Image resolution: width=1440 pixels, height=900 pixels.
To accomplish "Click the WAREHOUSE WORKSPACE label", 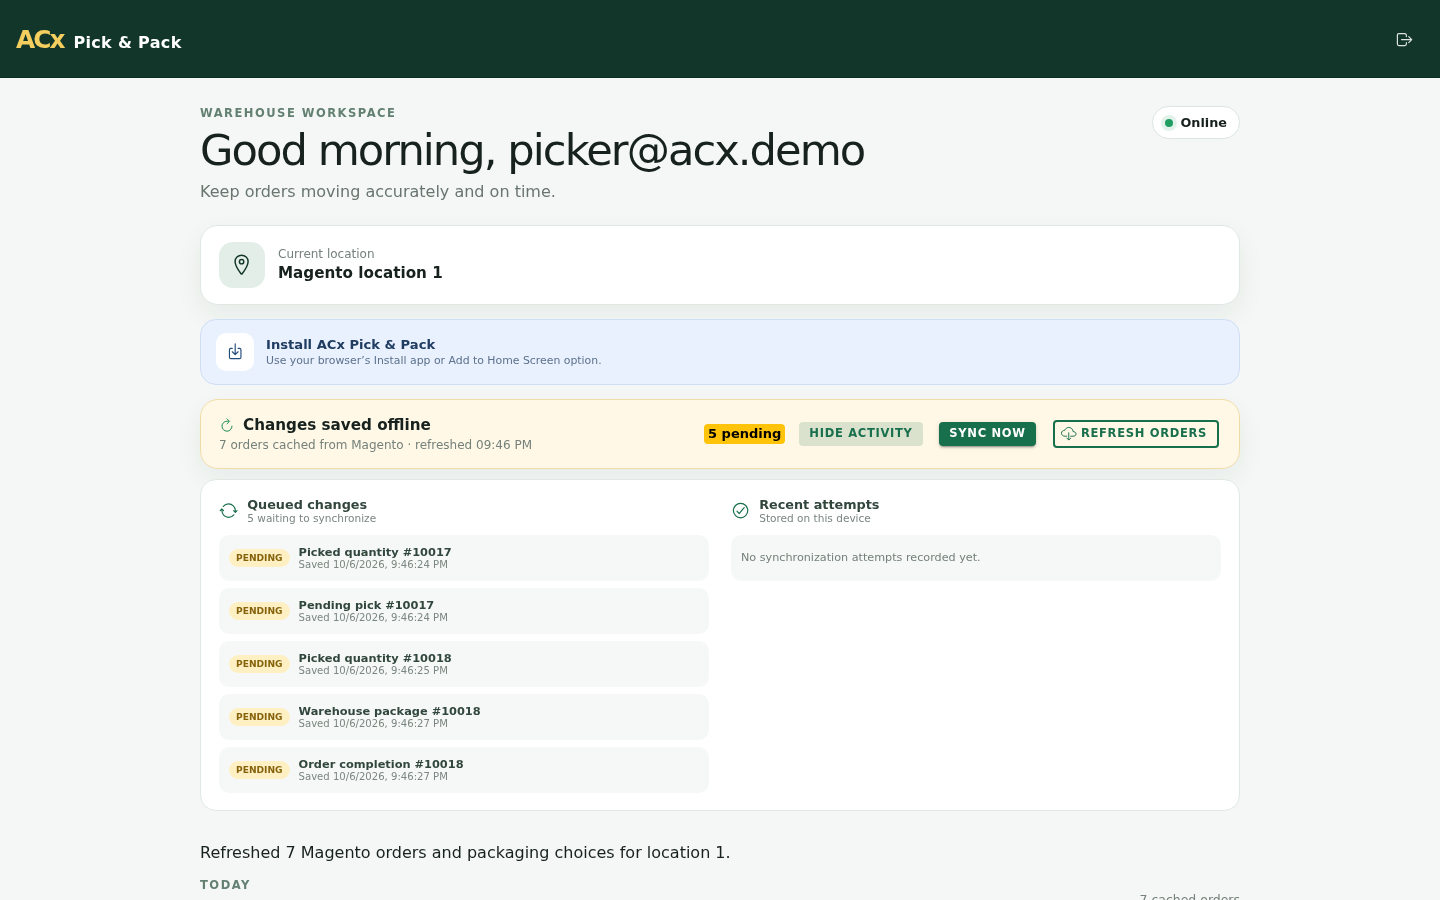I will 298,113.
